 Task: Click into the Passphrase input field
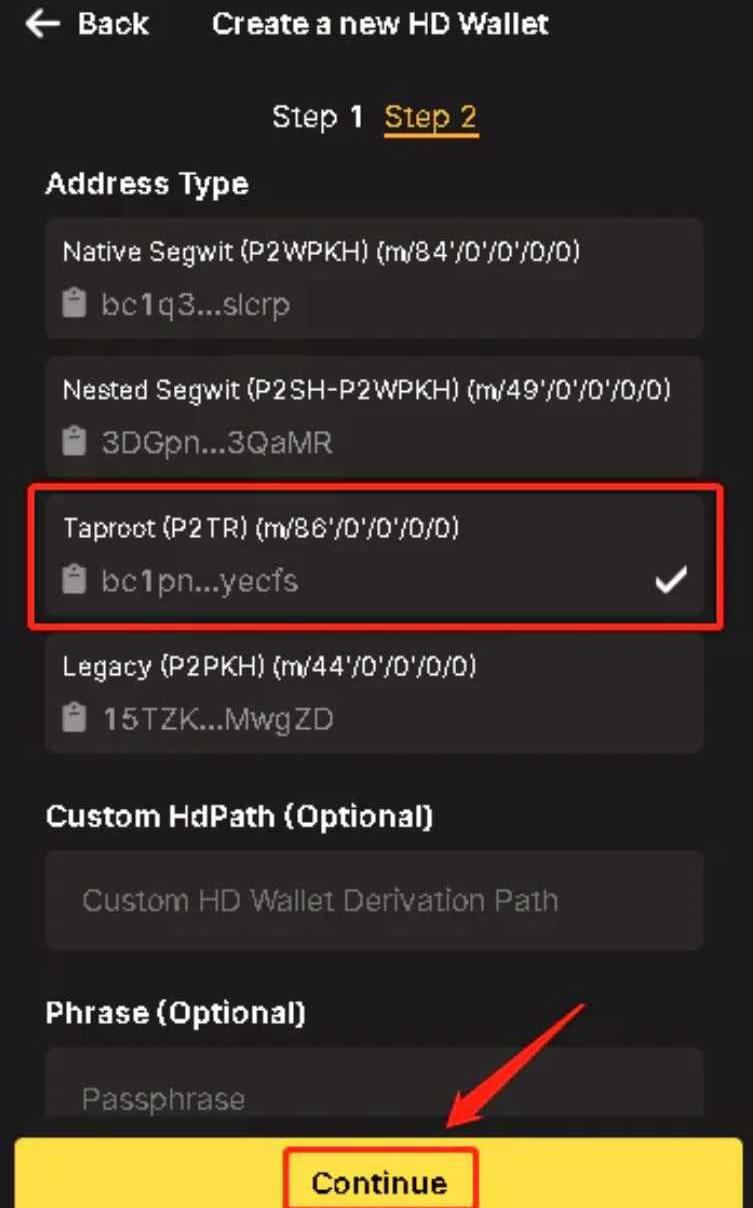pos(374,1098)
